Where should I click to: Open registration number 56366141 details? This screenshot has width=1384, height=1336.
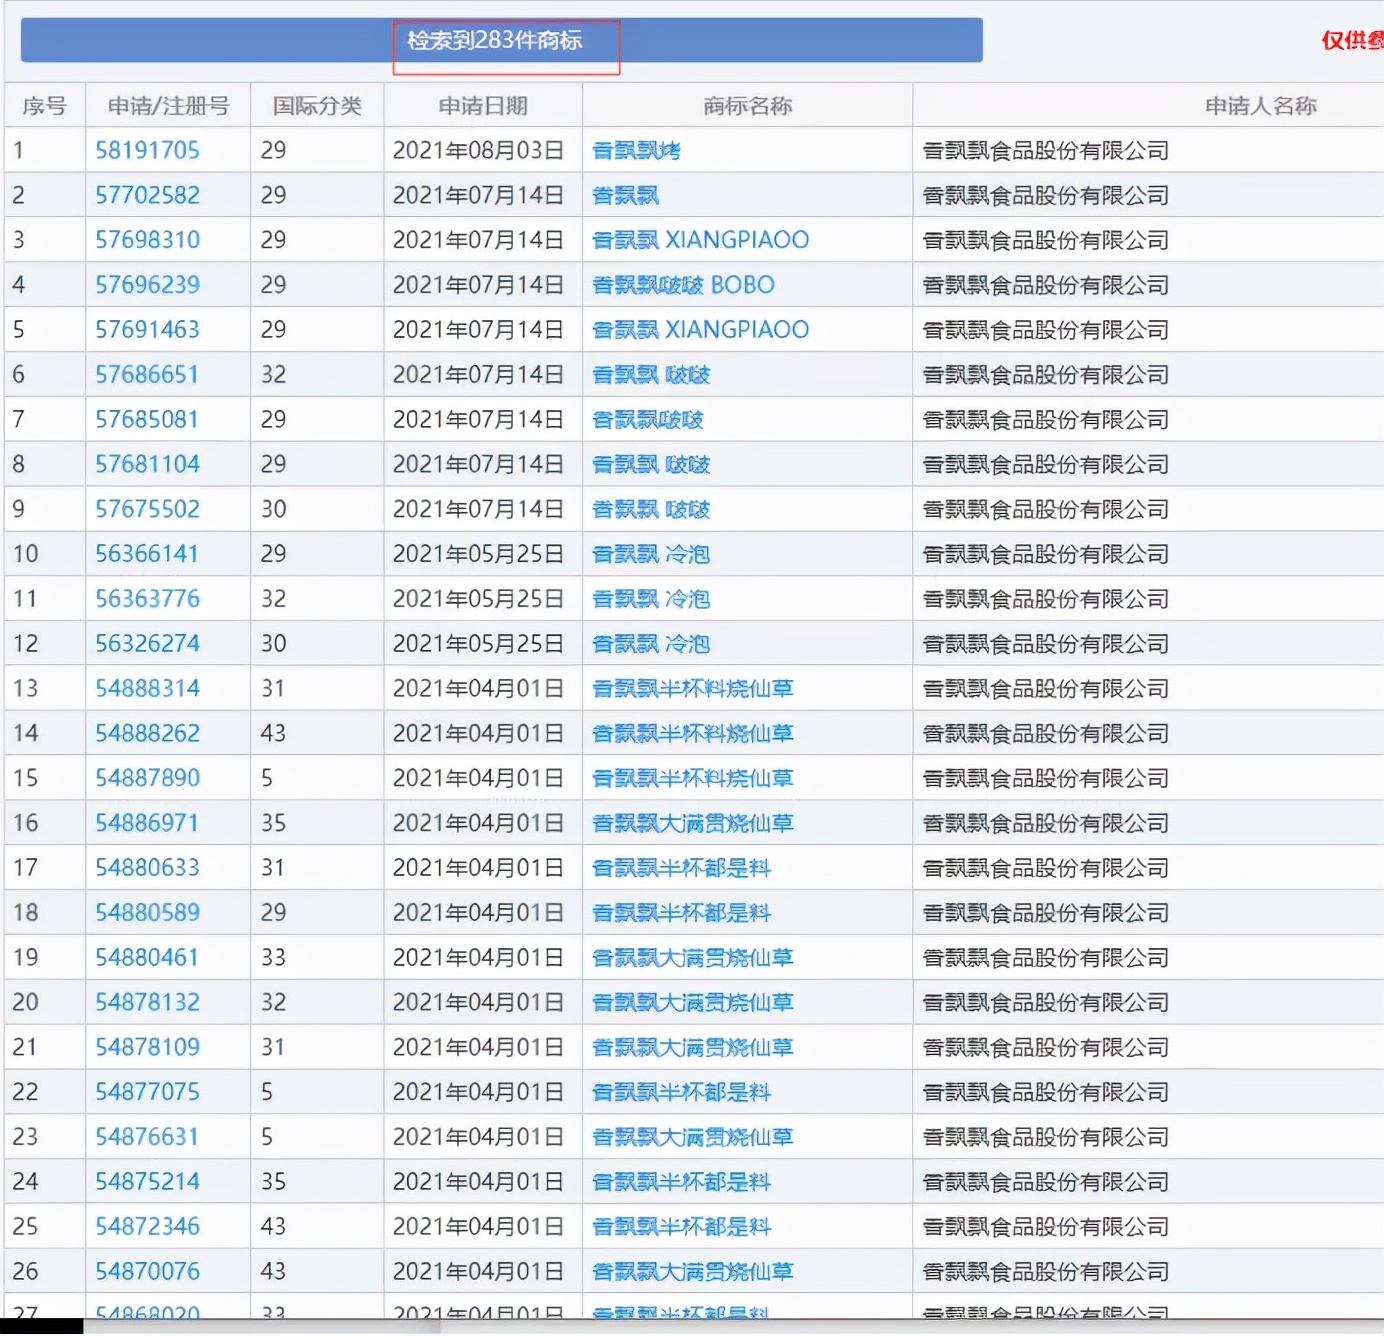(x=147, y=554)
